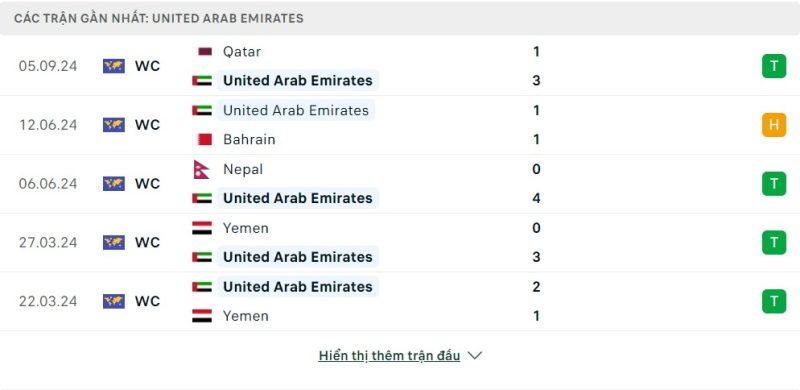Open the Qatar team name
Image resolution: width=800 pixels, height=390 pixels.
[x=242, y=52]
